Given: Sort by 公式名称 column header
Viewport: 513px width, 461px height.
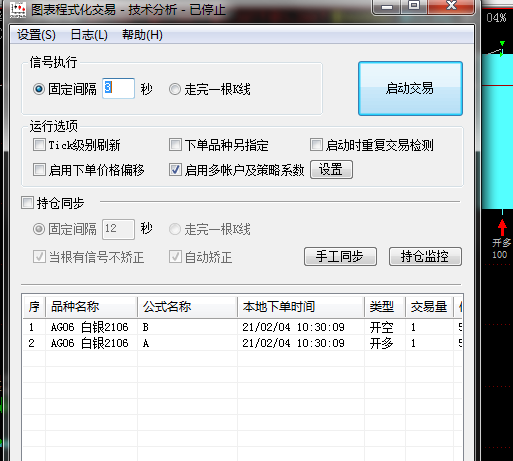Looking at the screenshot, I should pos(187,307).
